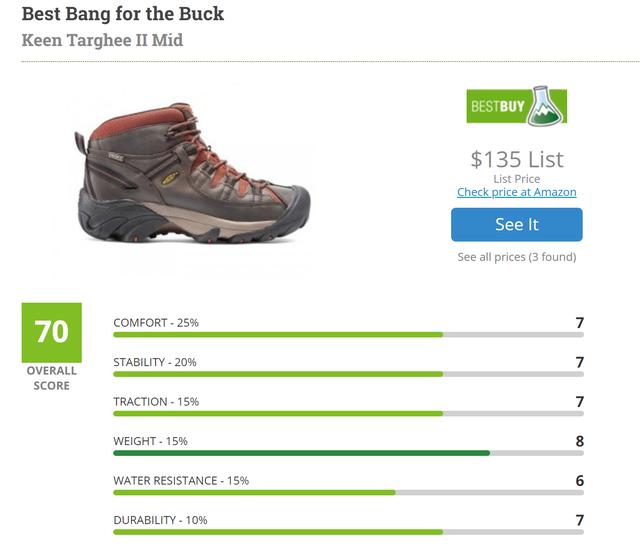Click the blue See It button
This screenshot has height=556, width=640.
(x=516, y=225)
